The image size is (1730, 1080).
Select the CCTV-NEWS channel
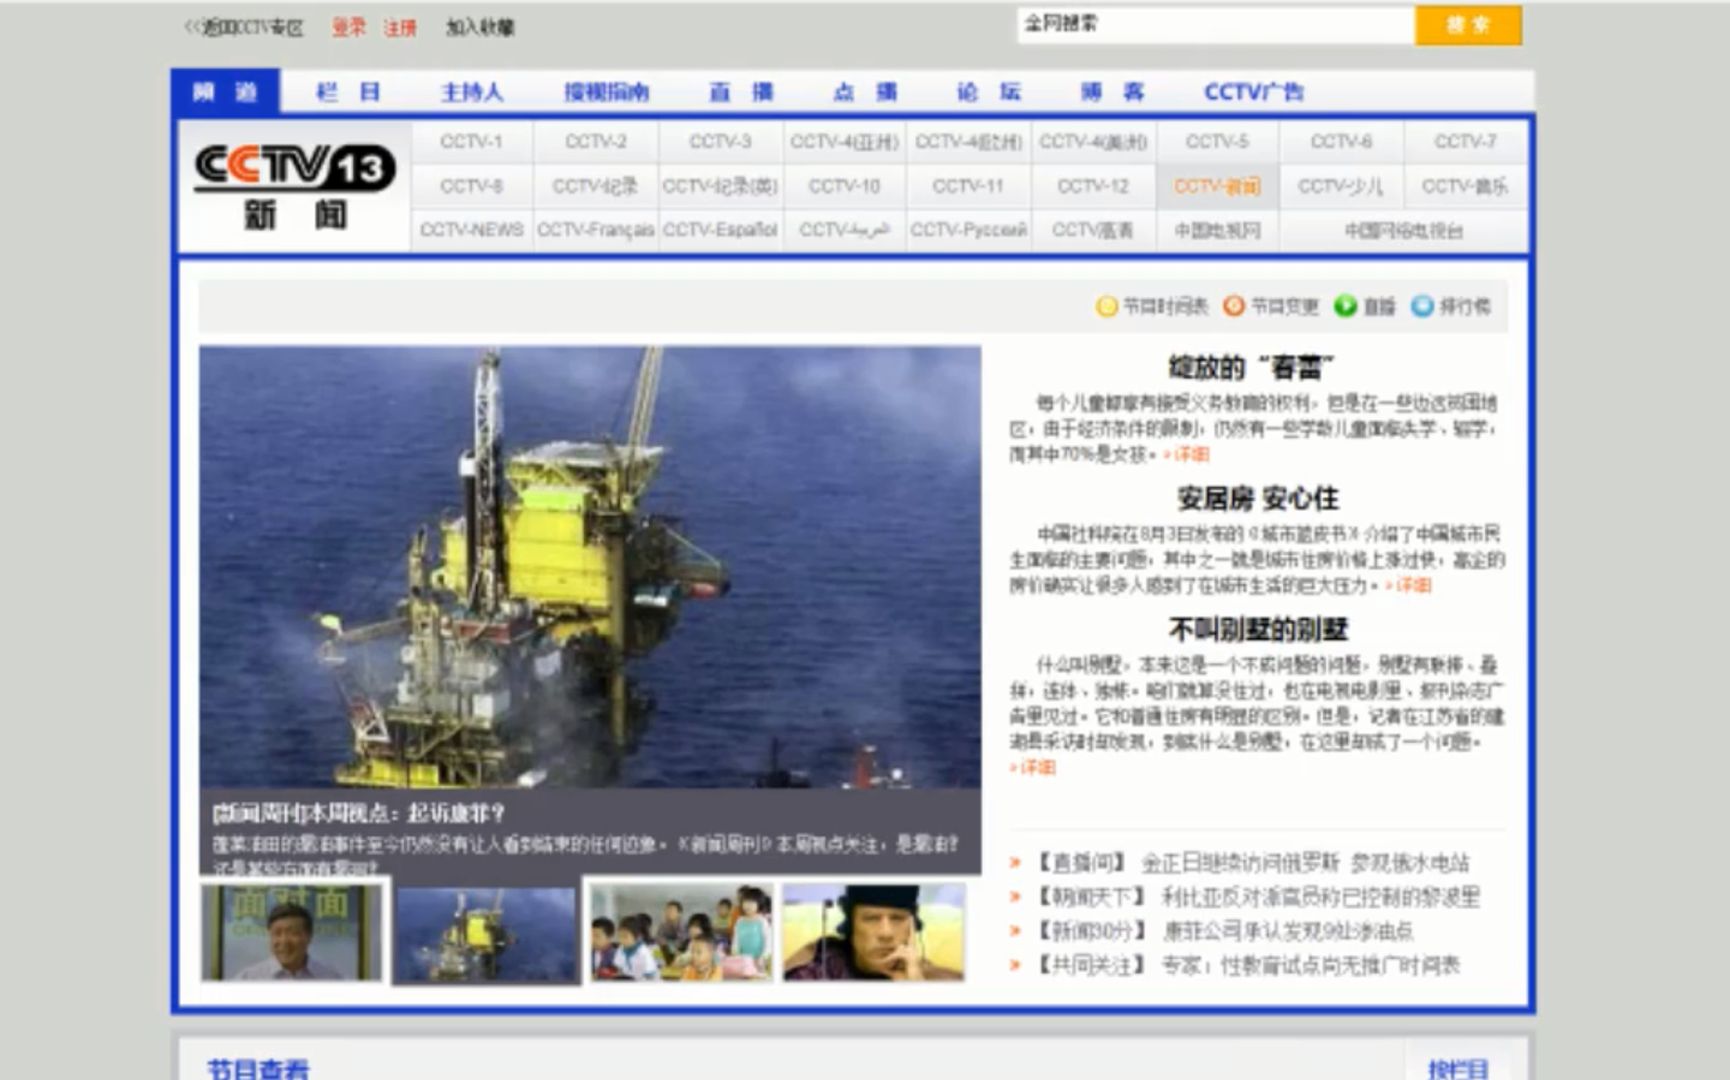pyautogui.click(x=471, y=230)
